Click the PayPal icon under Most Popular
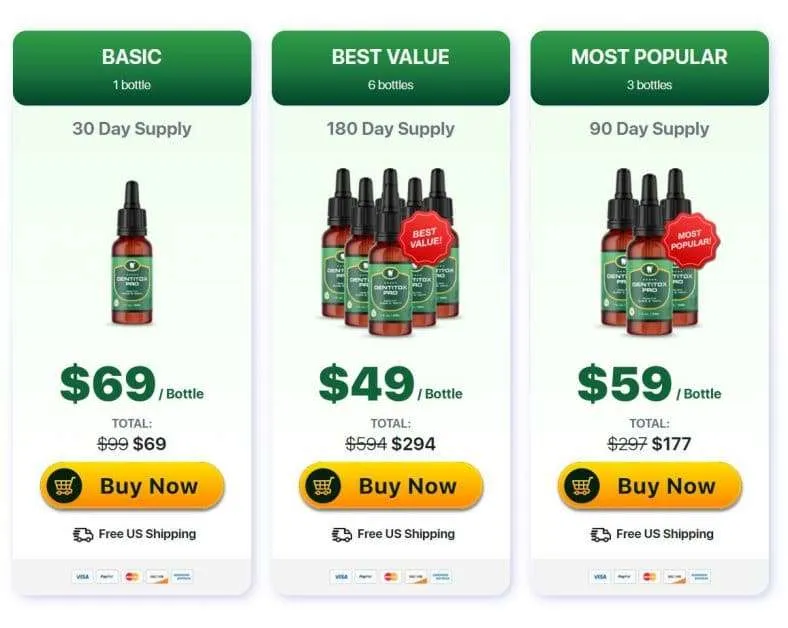This screenshot has width=788, height=628. (x=625, y=576)
